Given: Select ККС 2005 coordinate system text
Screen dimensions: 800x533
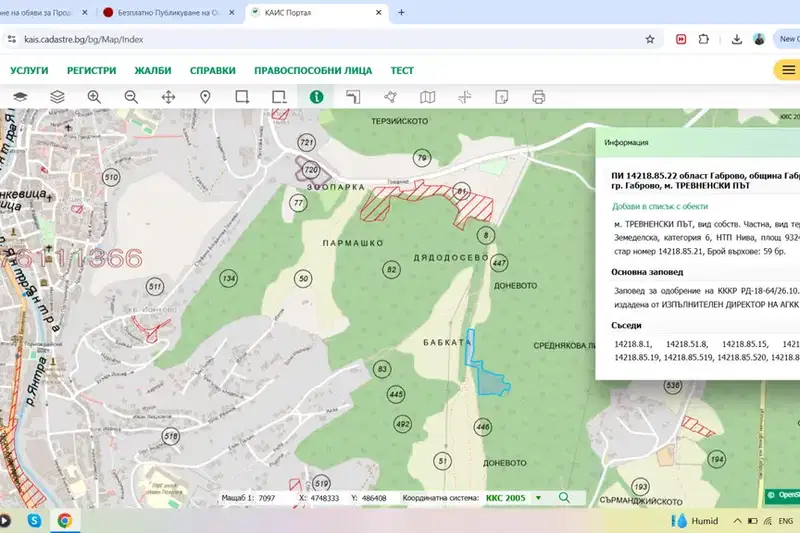Looking at the screenshot, I should [x=505, y=498].
